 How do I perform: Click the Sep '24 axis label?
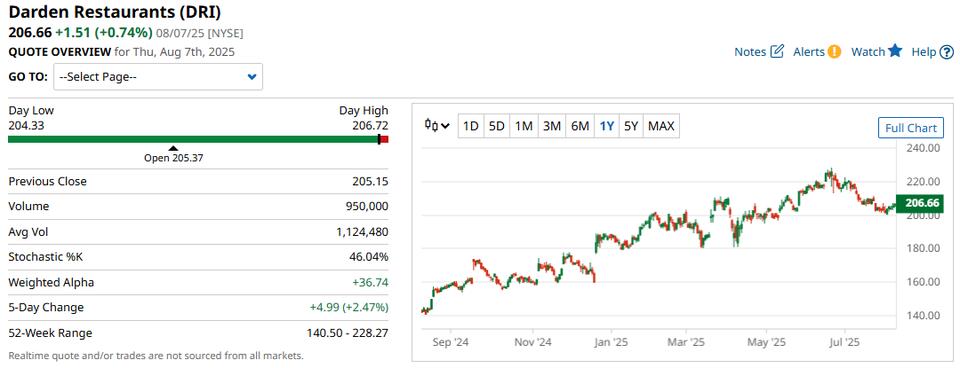point(450,343)
